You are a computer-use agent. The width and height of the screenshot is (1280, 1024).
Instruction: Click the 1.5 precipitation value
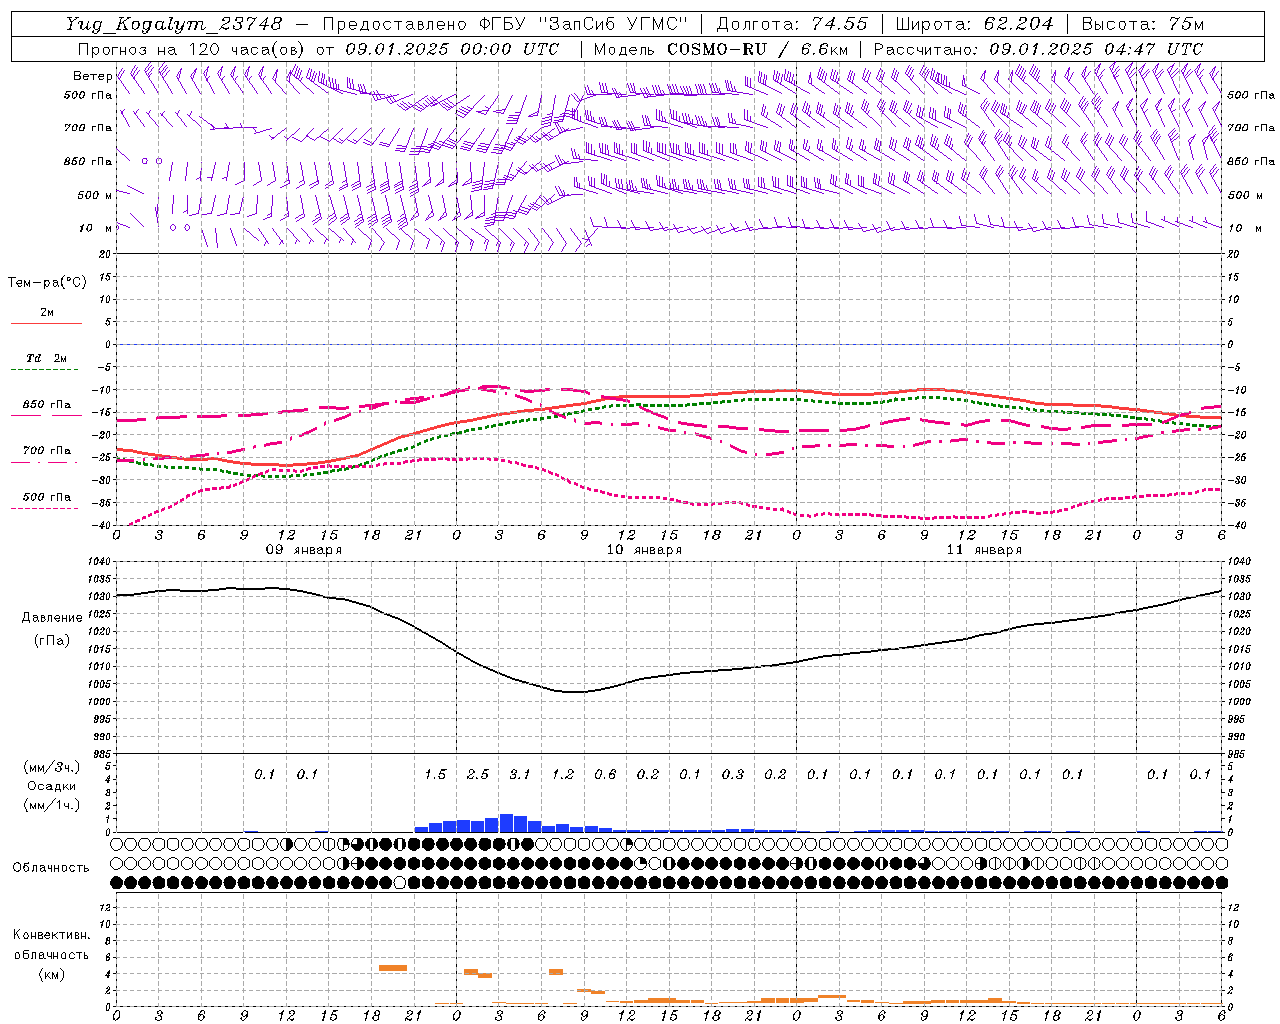(435, 774)
